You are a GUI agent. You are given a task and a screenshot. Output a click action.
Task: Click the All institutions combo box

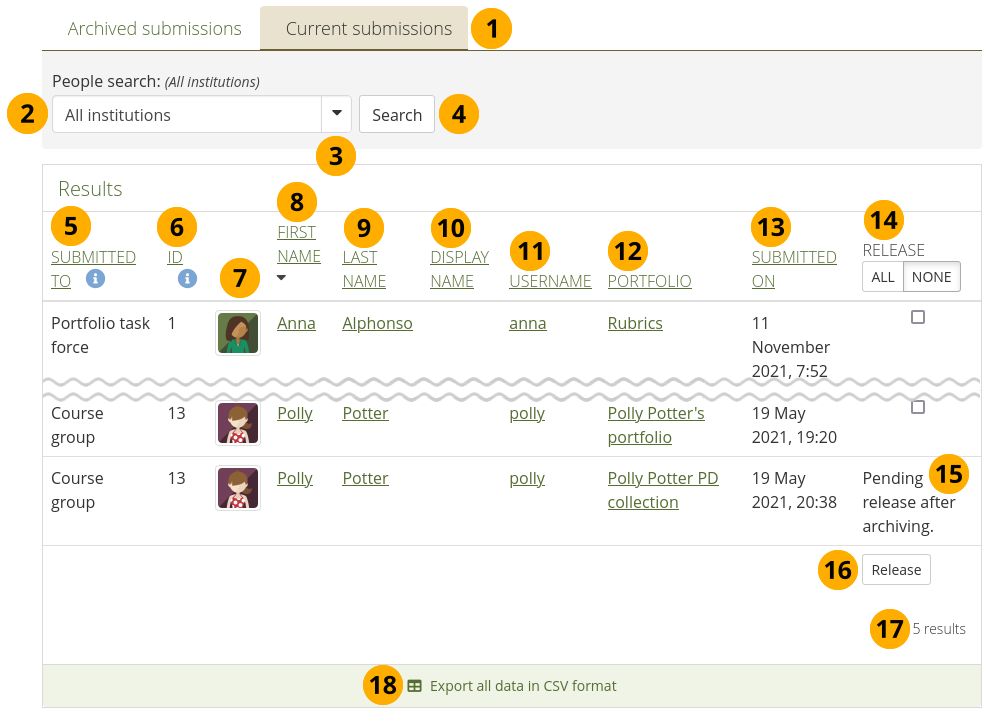click(186, 115)
